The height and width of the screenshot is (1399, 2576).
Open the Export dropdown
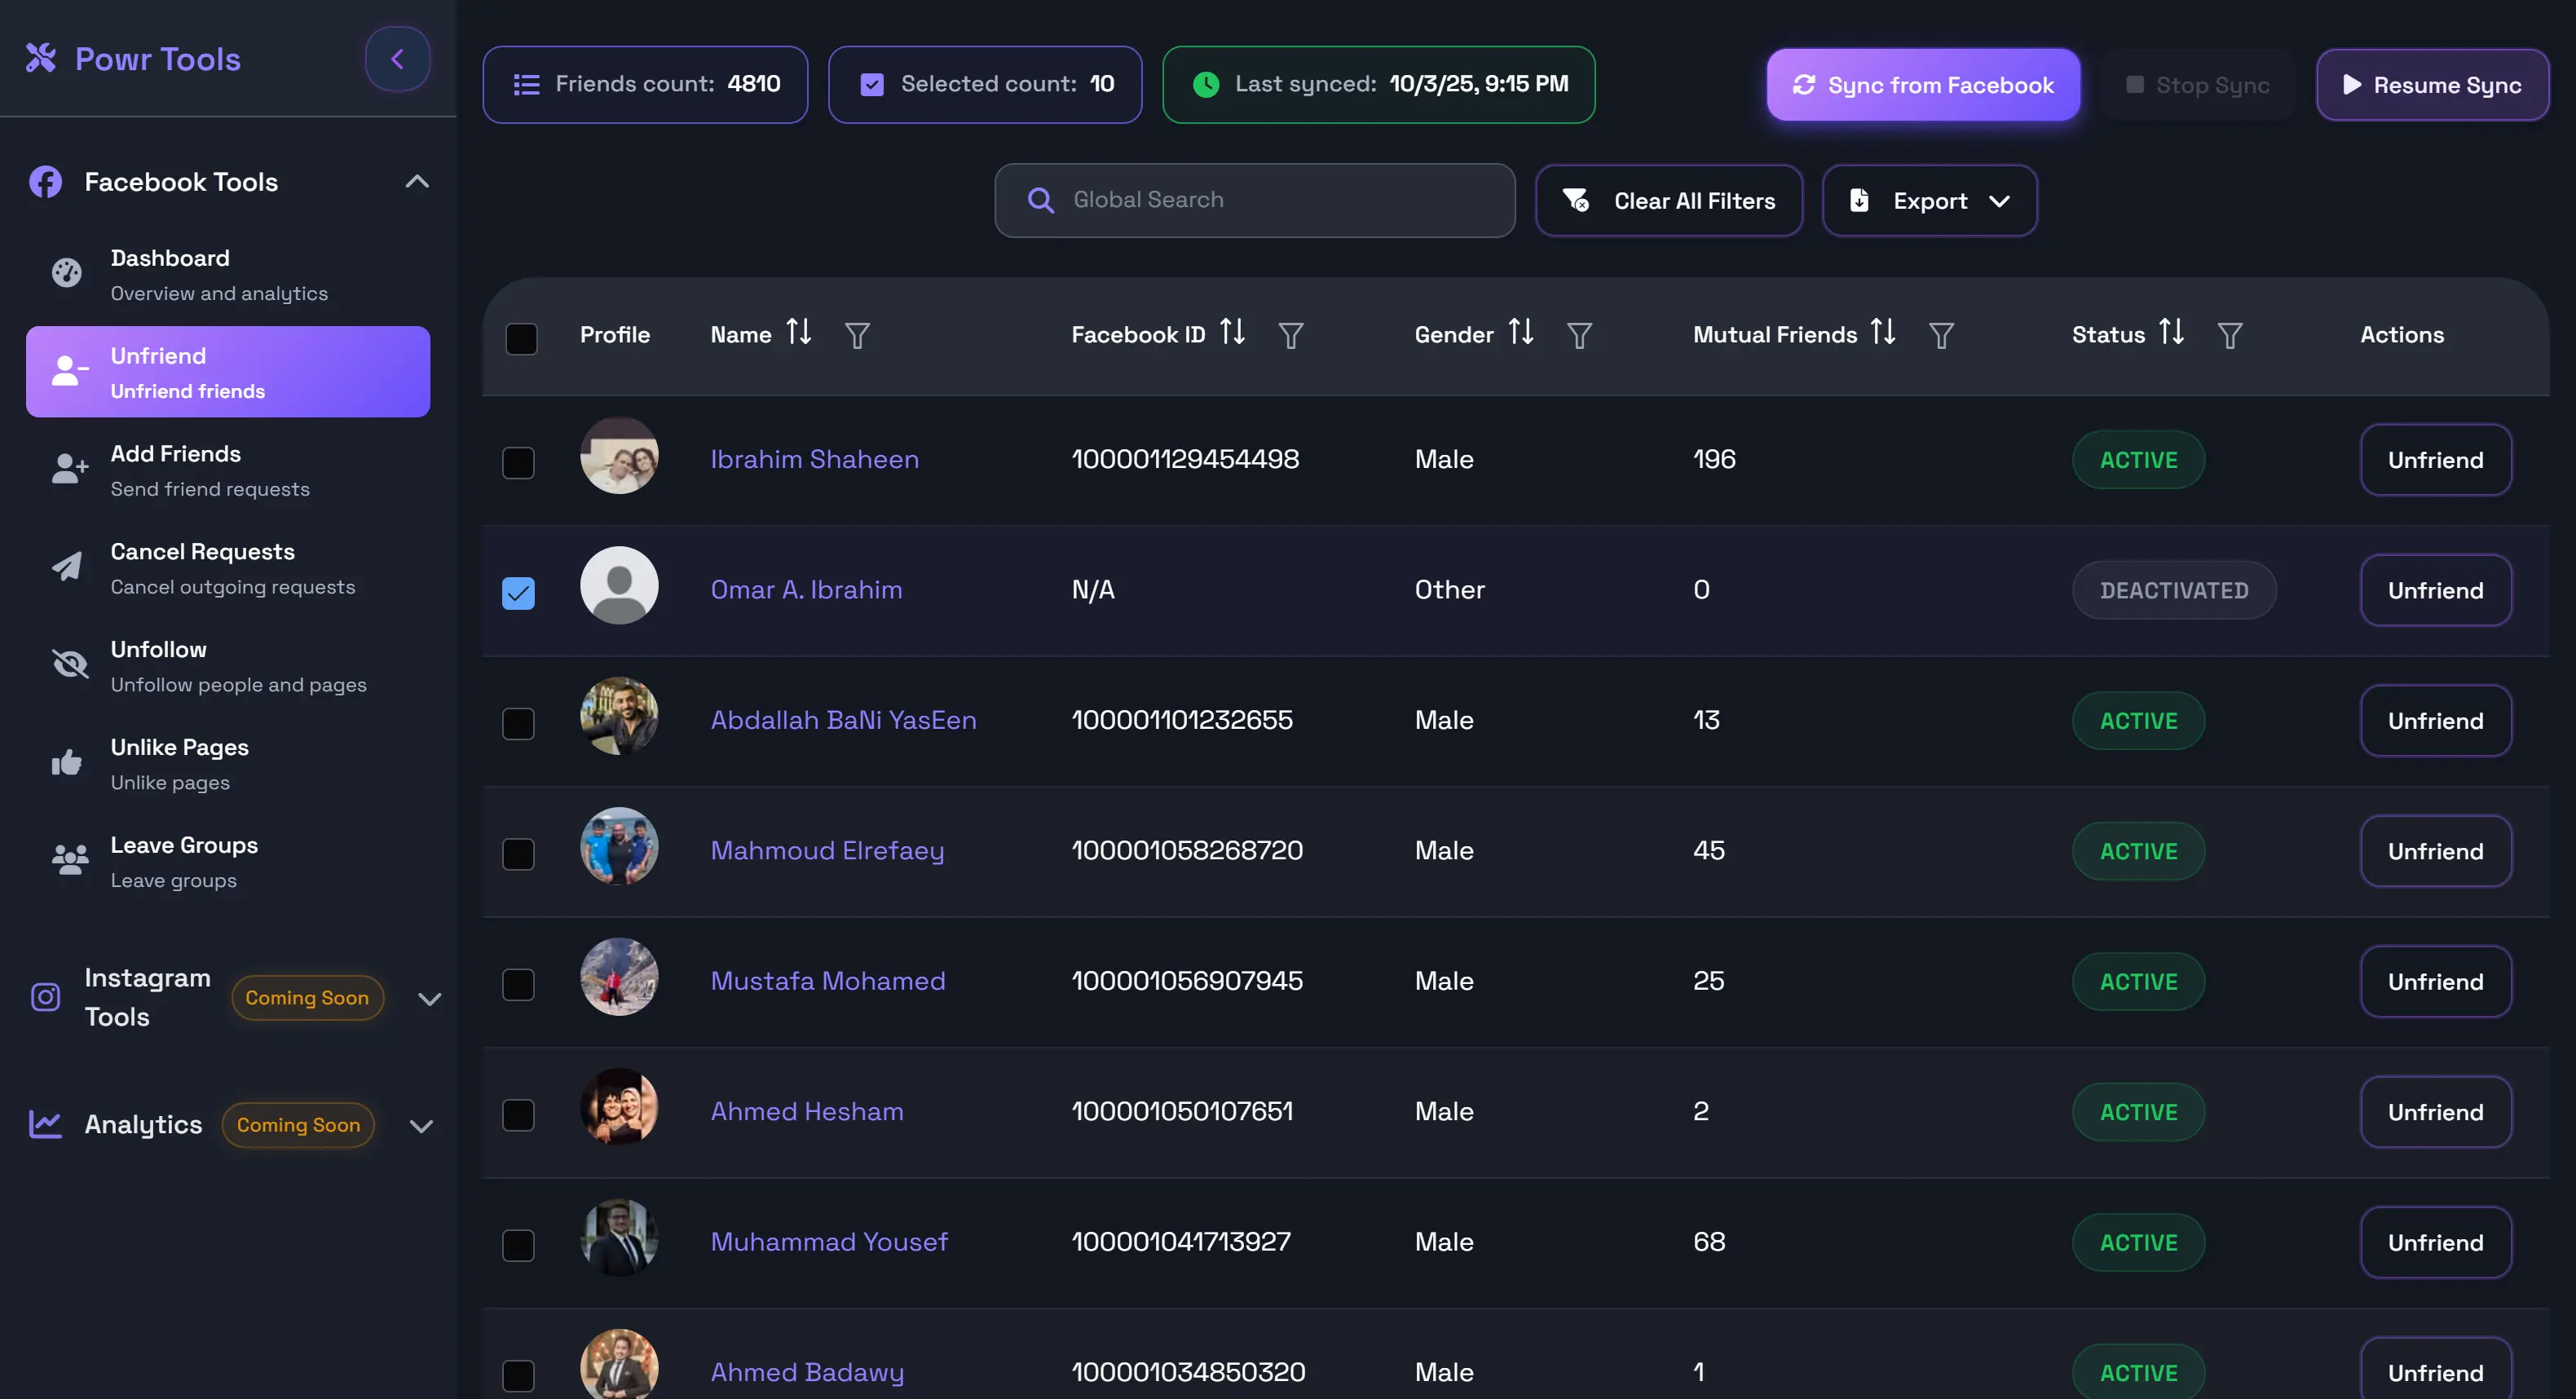pyautogui.click(x=1930, y=201)
